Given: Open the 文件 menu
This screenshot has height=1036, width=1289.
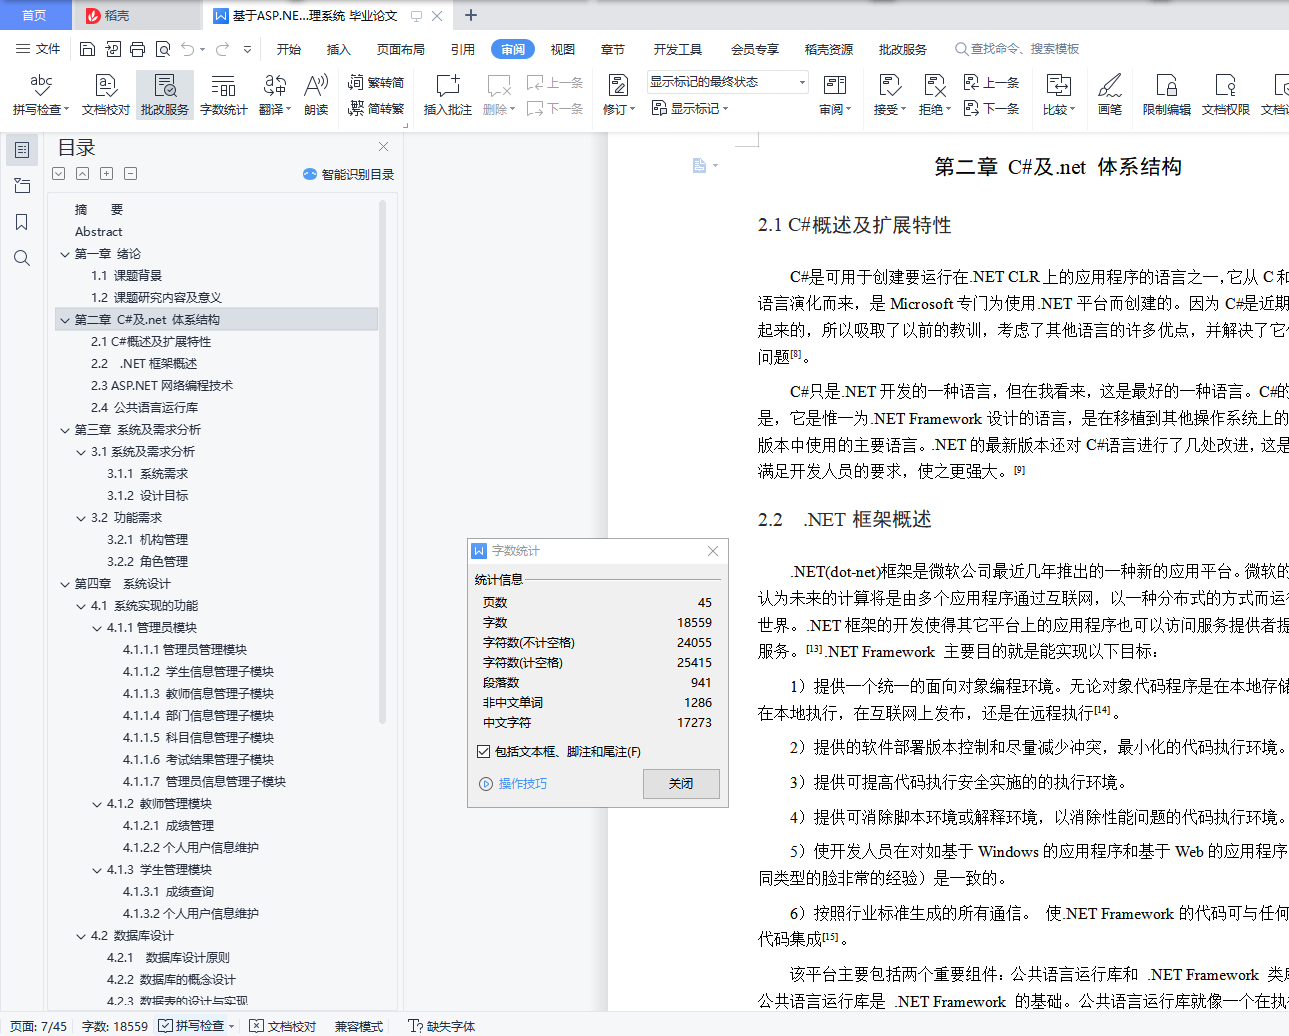Looking at the screenshot, I should pyautogui.click(x=38, y=49).
